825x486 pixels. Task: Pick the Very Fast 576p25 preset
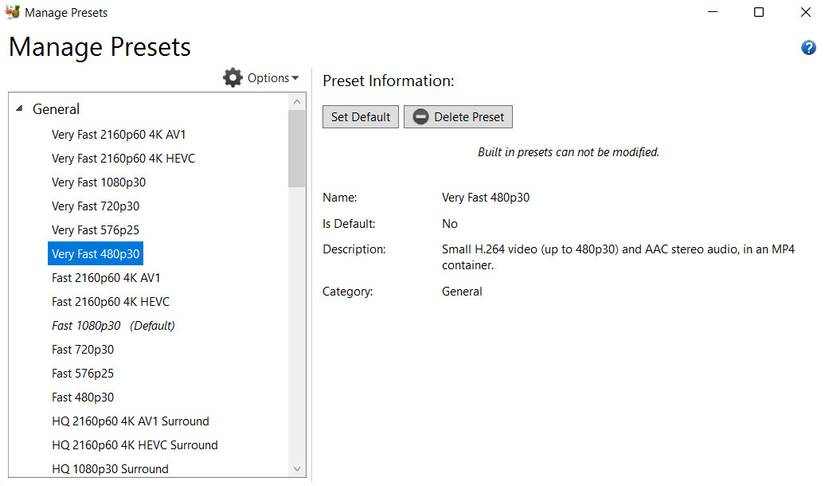click(95, 230)
